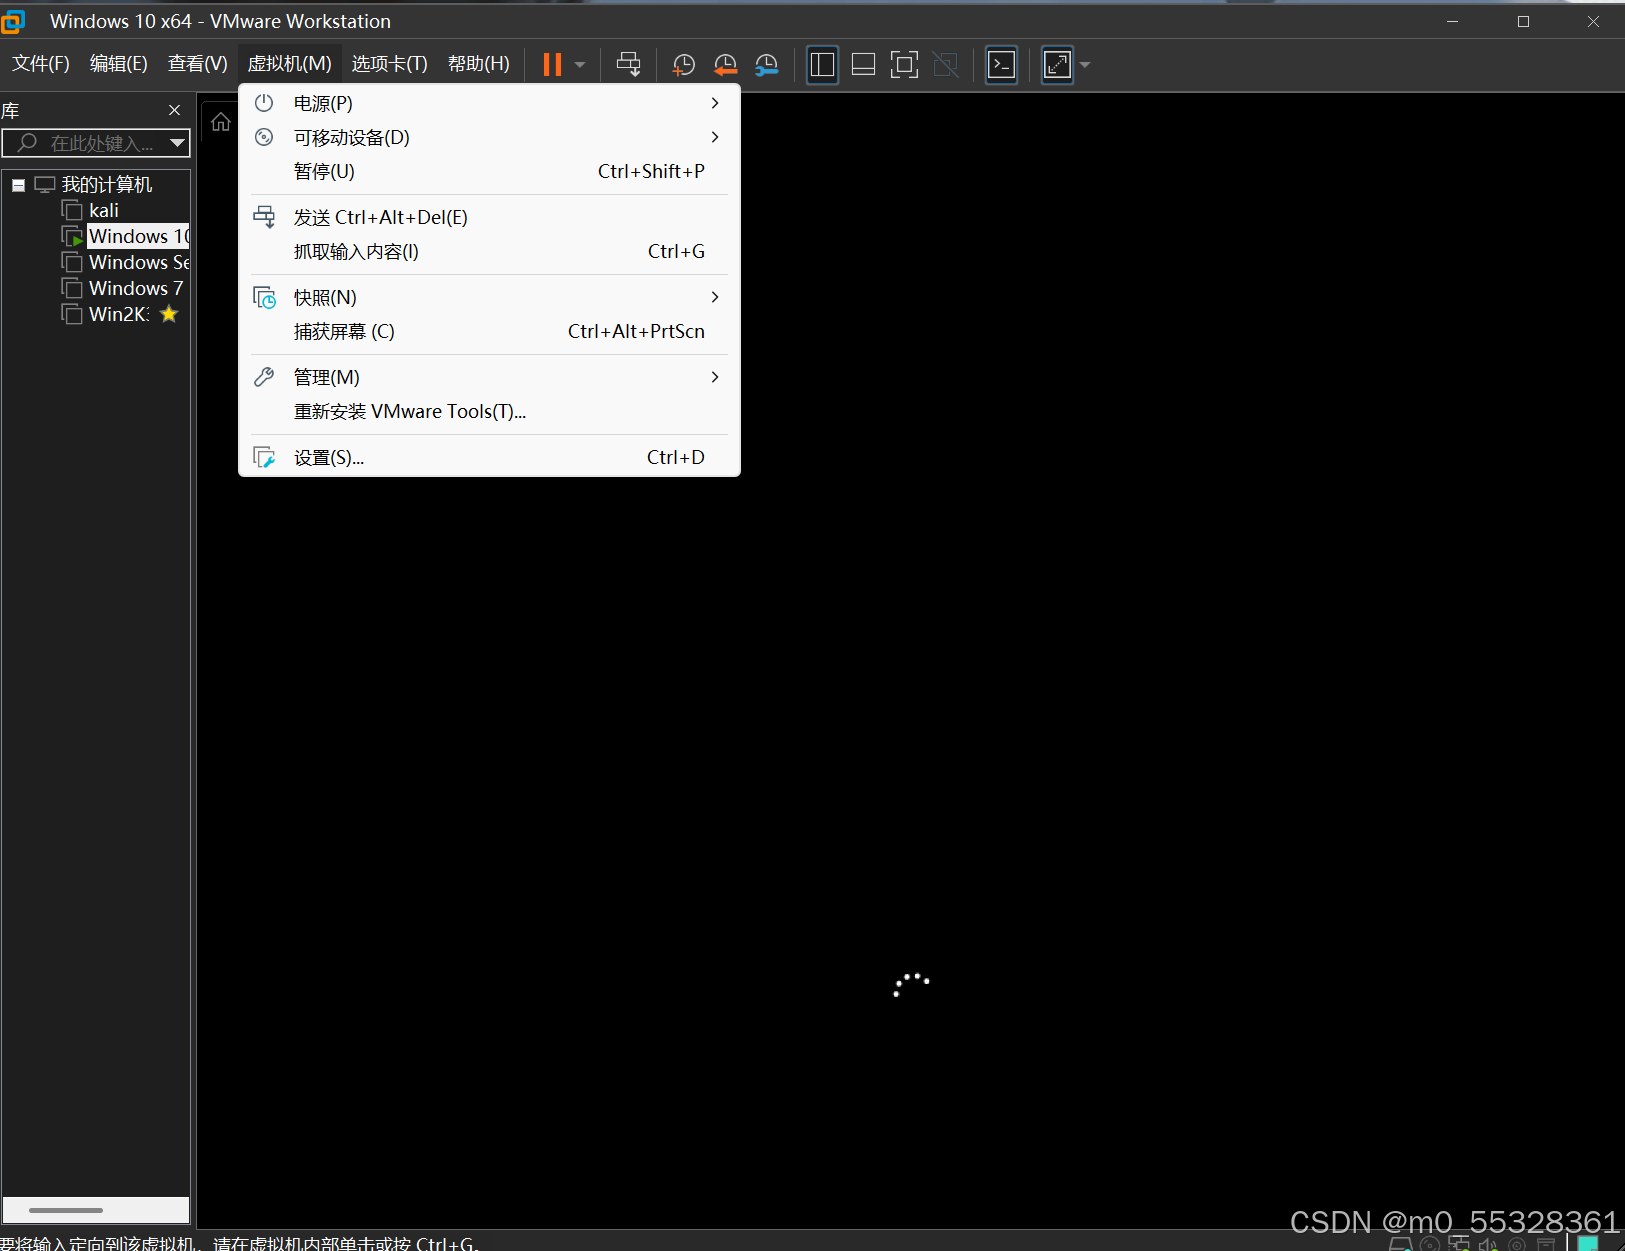Click the stretch guest display icon
Screen dimensions: 1625x1251
click(x=1057, y=65)
